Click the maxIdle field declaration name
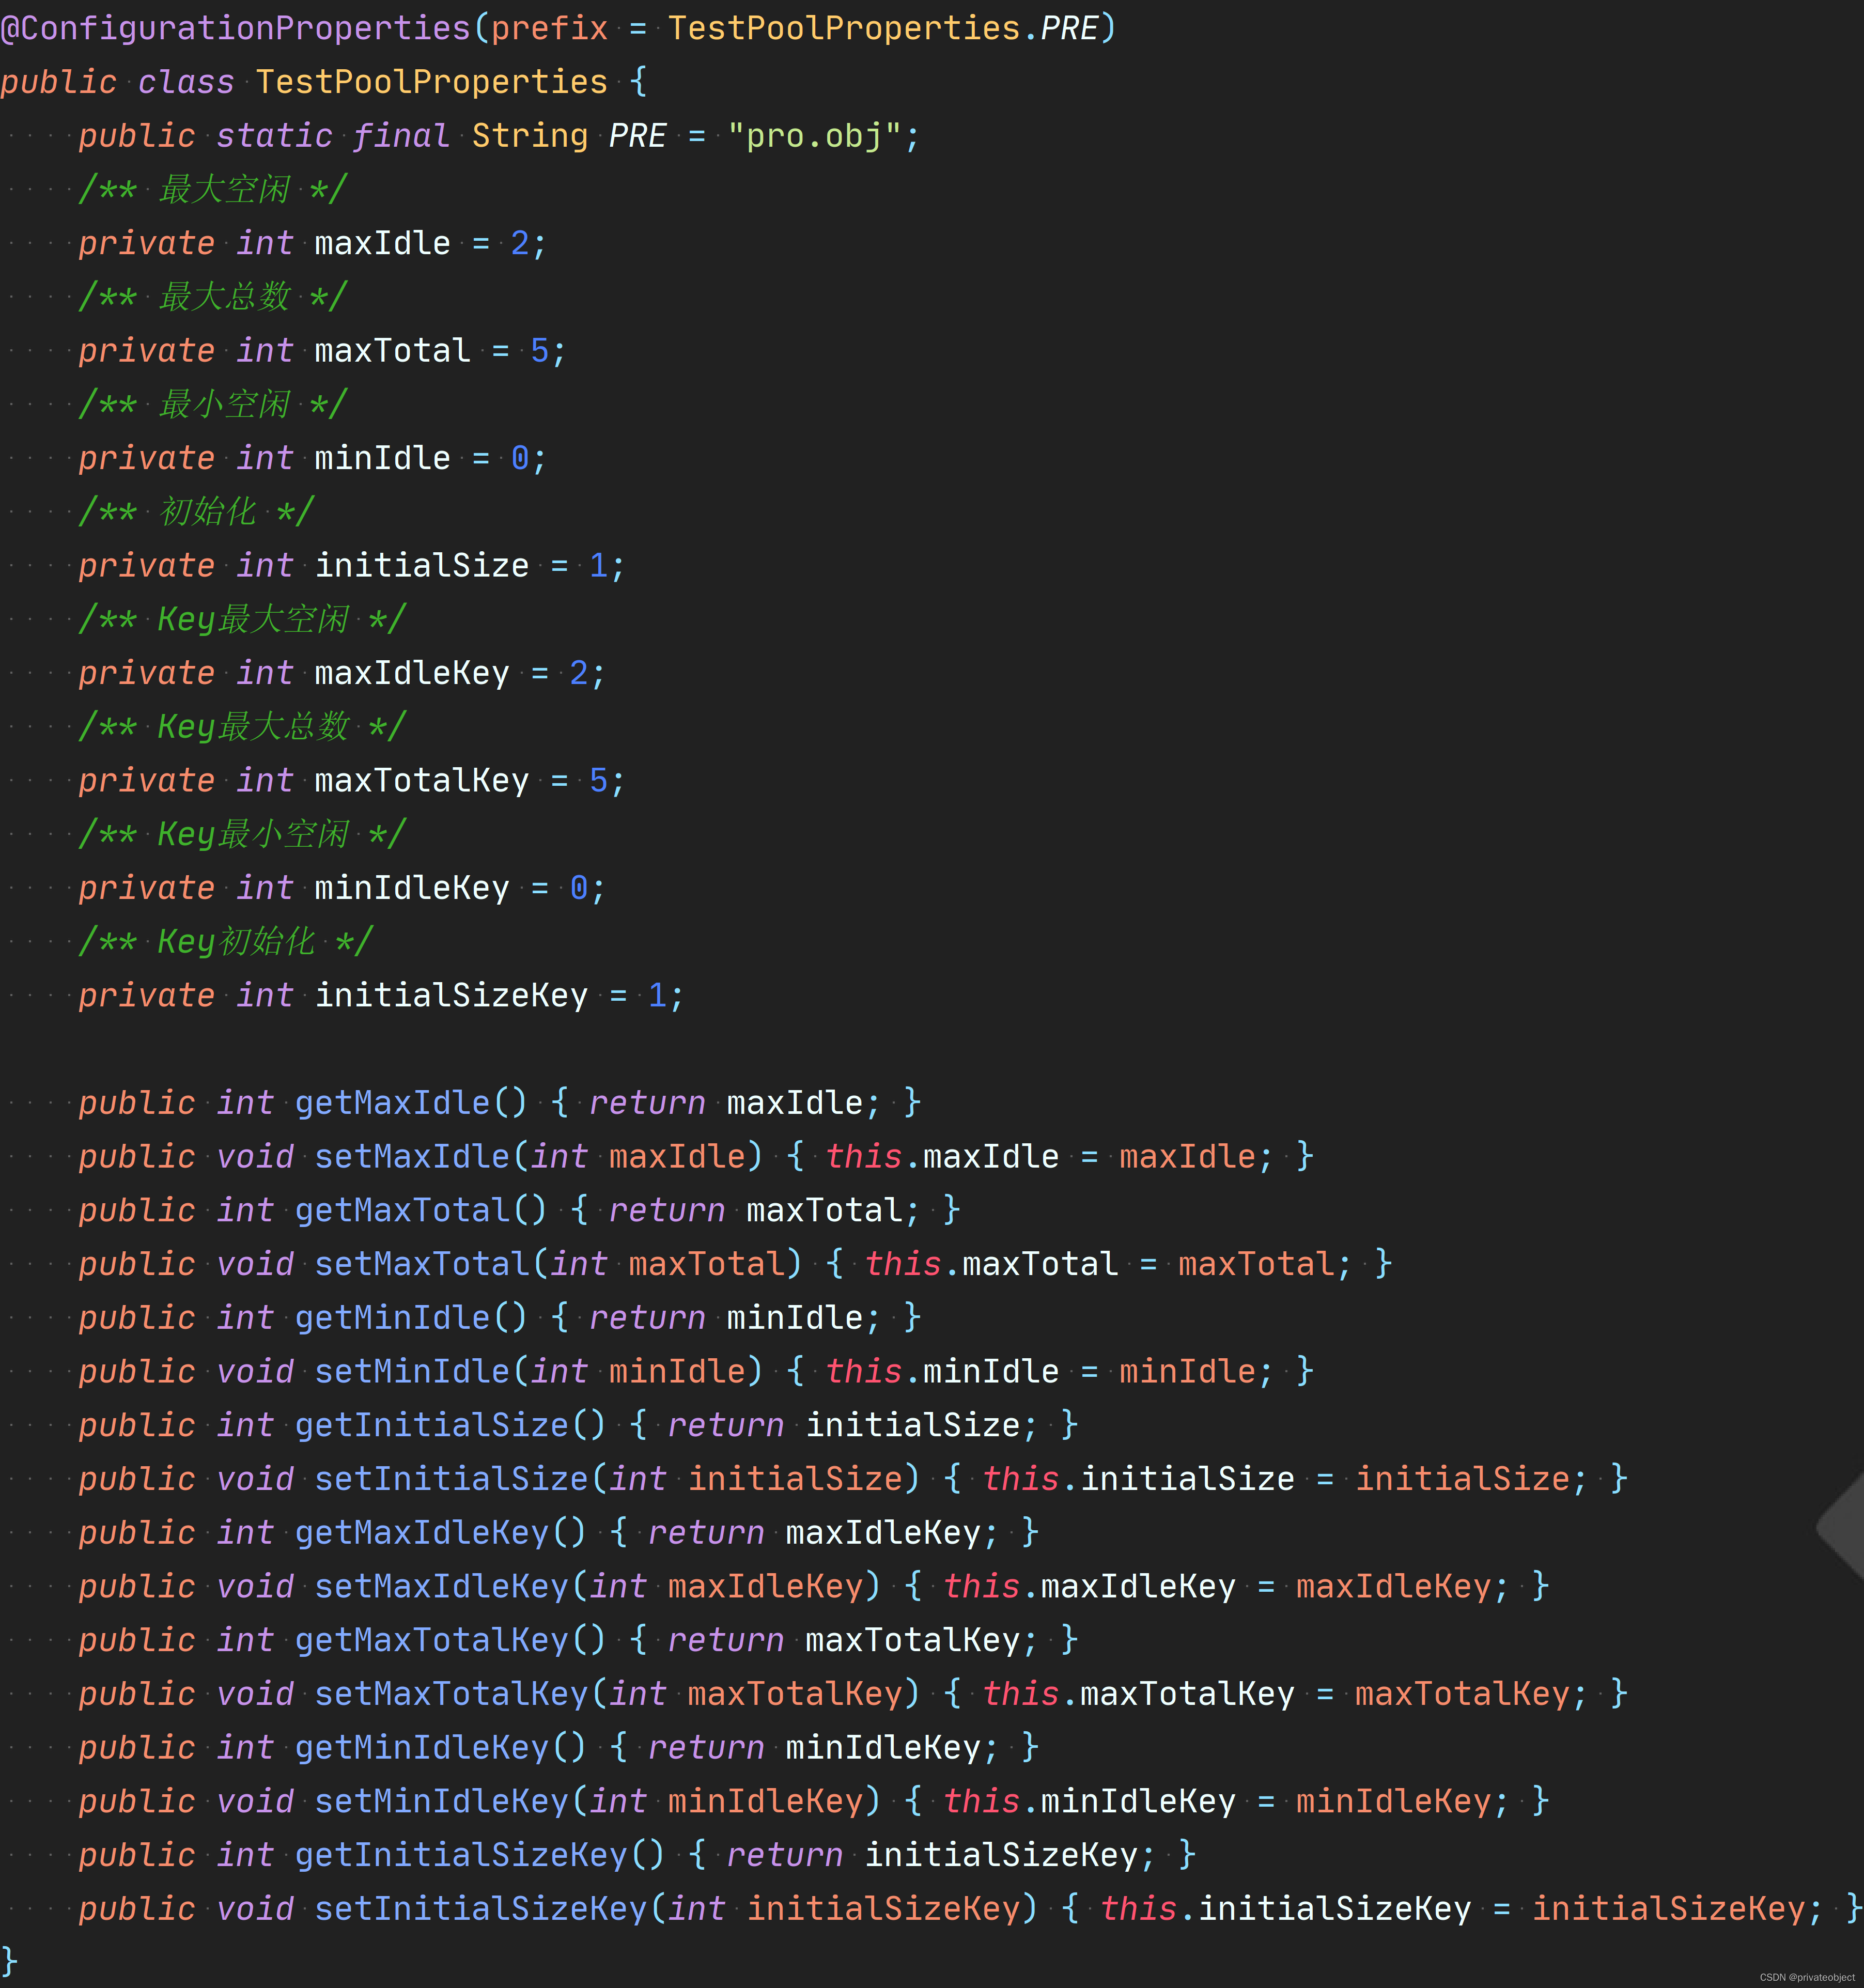Screen dimensions: 1864x1988 382,243
